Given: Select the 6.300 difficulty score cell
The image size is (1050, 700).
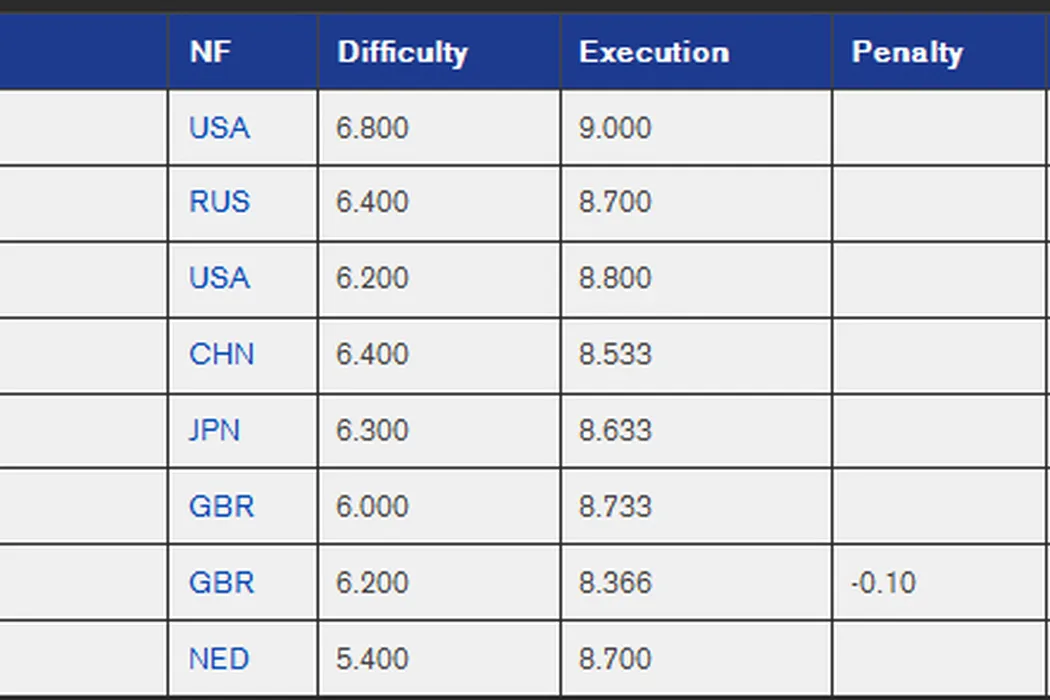Looking at the screenshot, I should 373,430.
